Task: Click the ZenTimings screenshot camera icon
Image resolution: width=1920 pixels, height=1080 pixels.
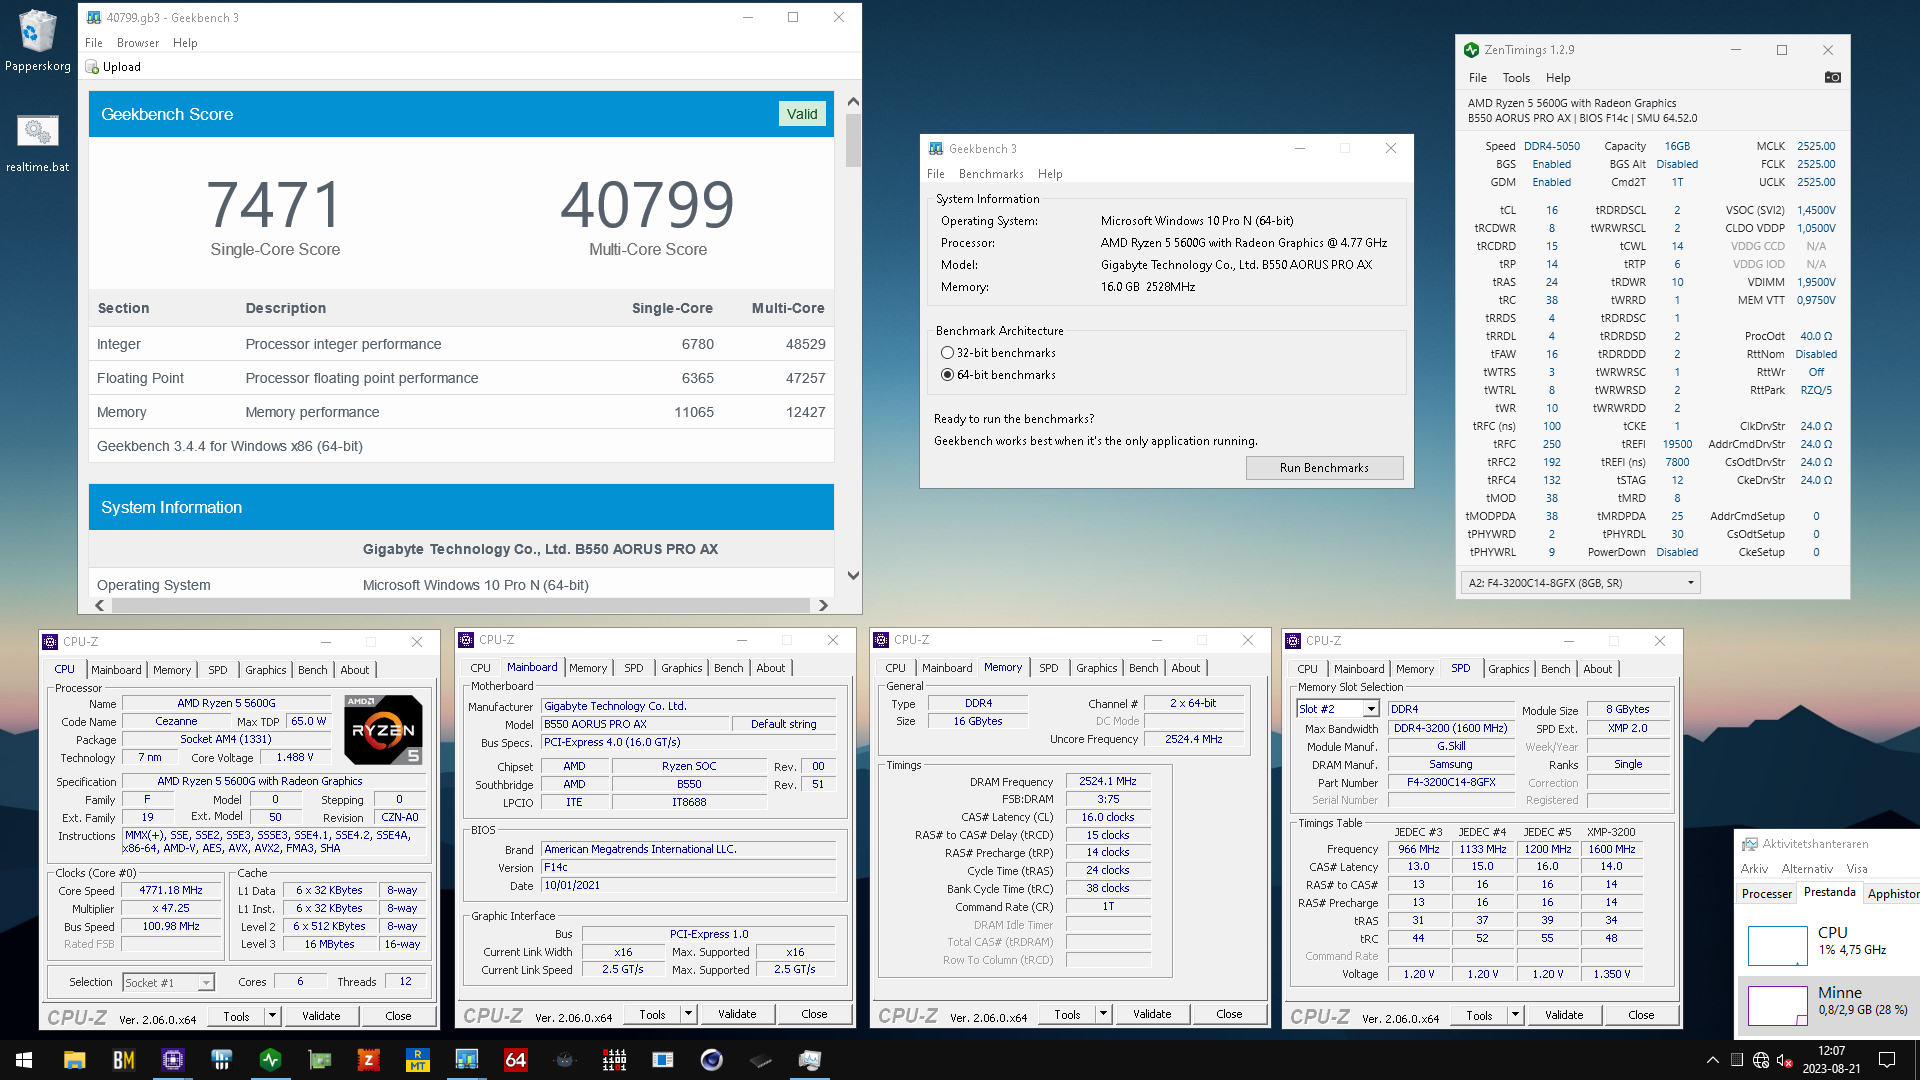Action: pos(1832,77)
